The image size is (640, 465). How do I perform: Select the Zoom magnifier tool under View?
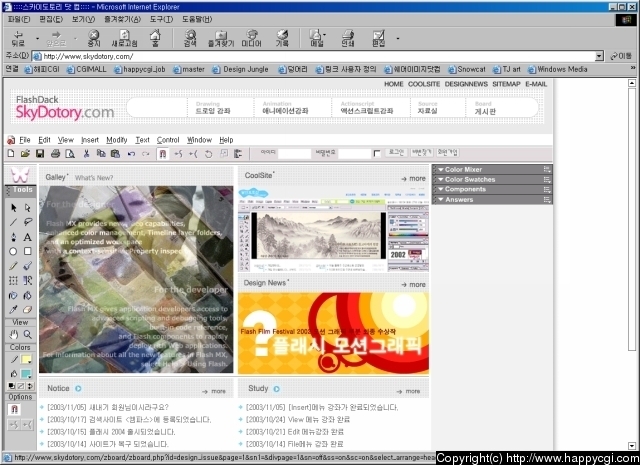pos(27,335)
